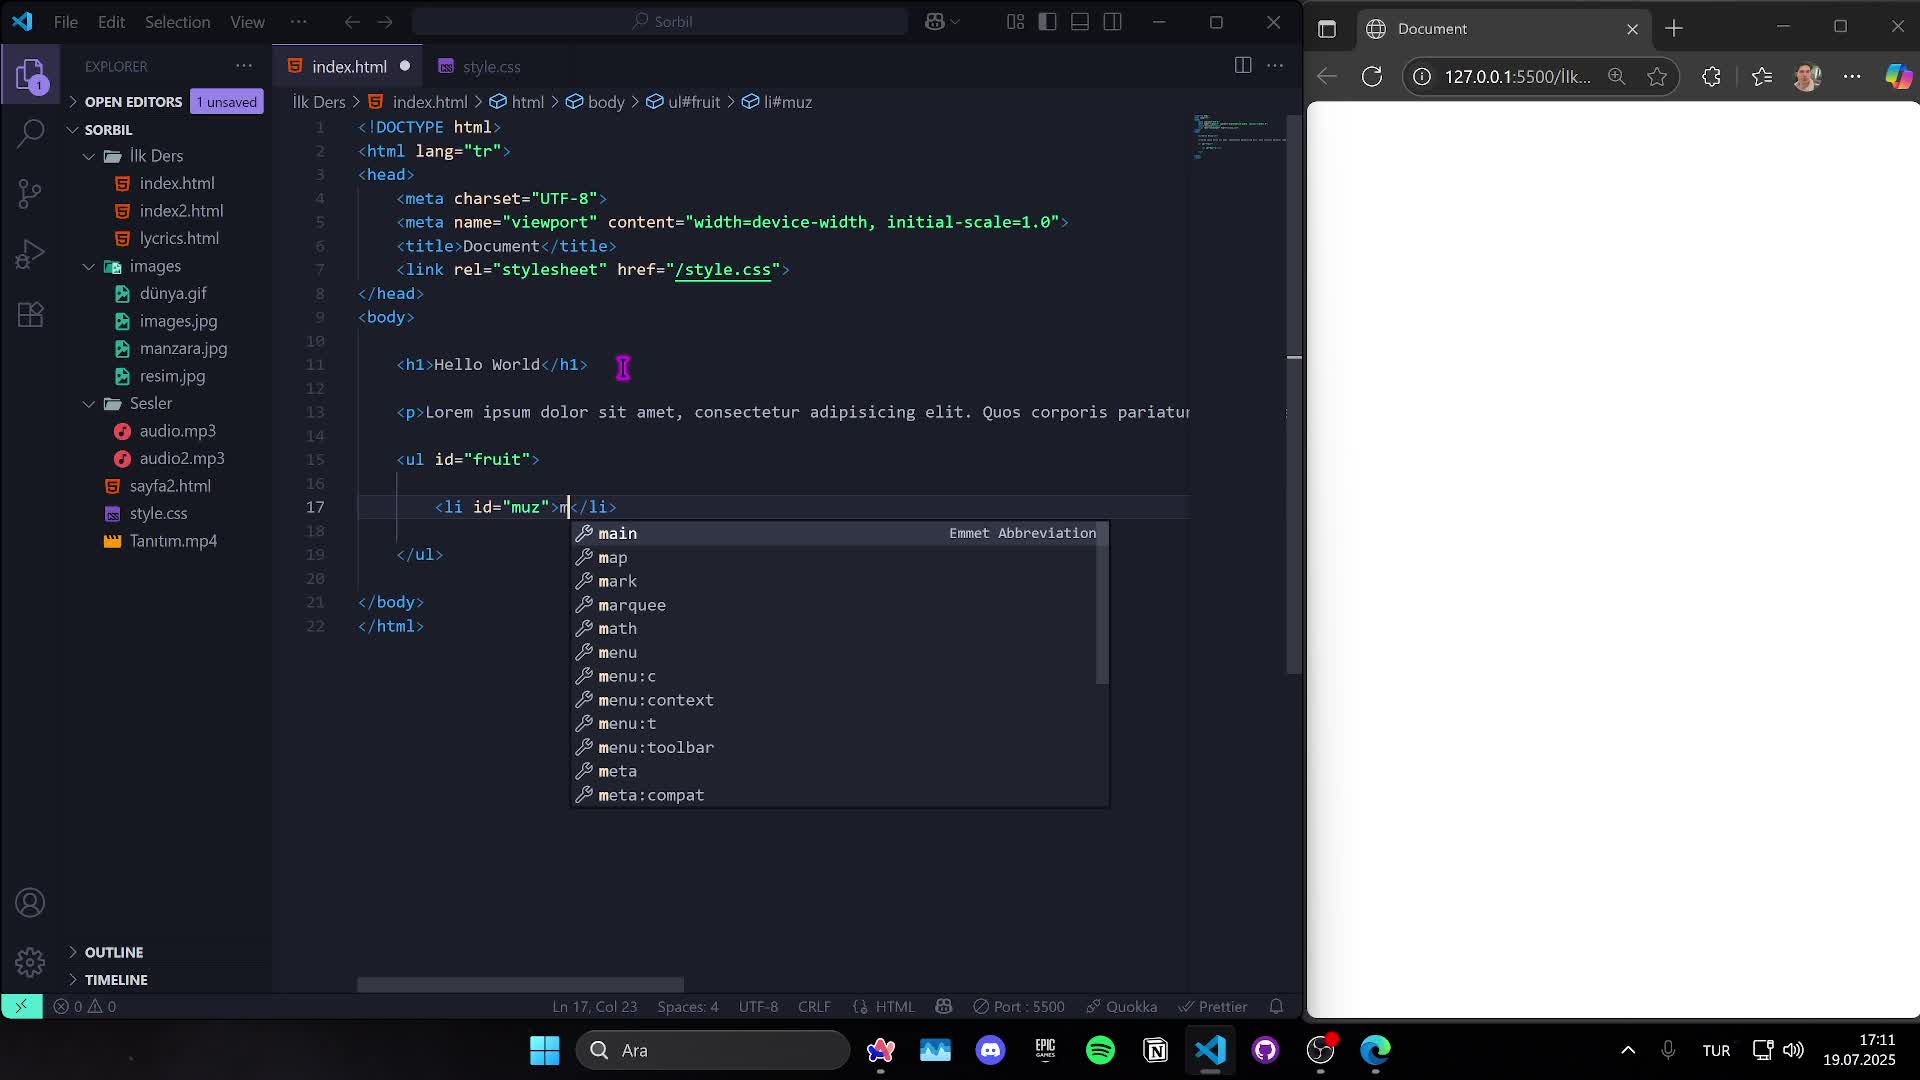The height and width of the screenshot is (1080, 1920).
Task: Open Edge extensions puzzle icon
Action: click(1711, 77)
